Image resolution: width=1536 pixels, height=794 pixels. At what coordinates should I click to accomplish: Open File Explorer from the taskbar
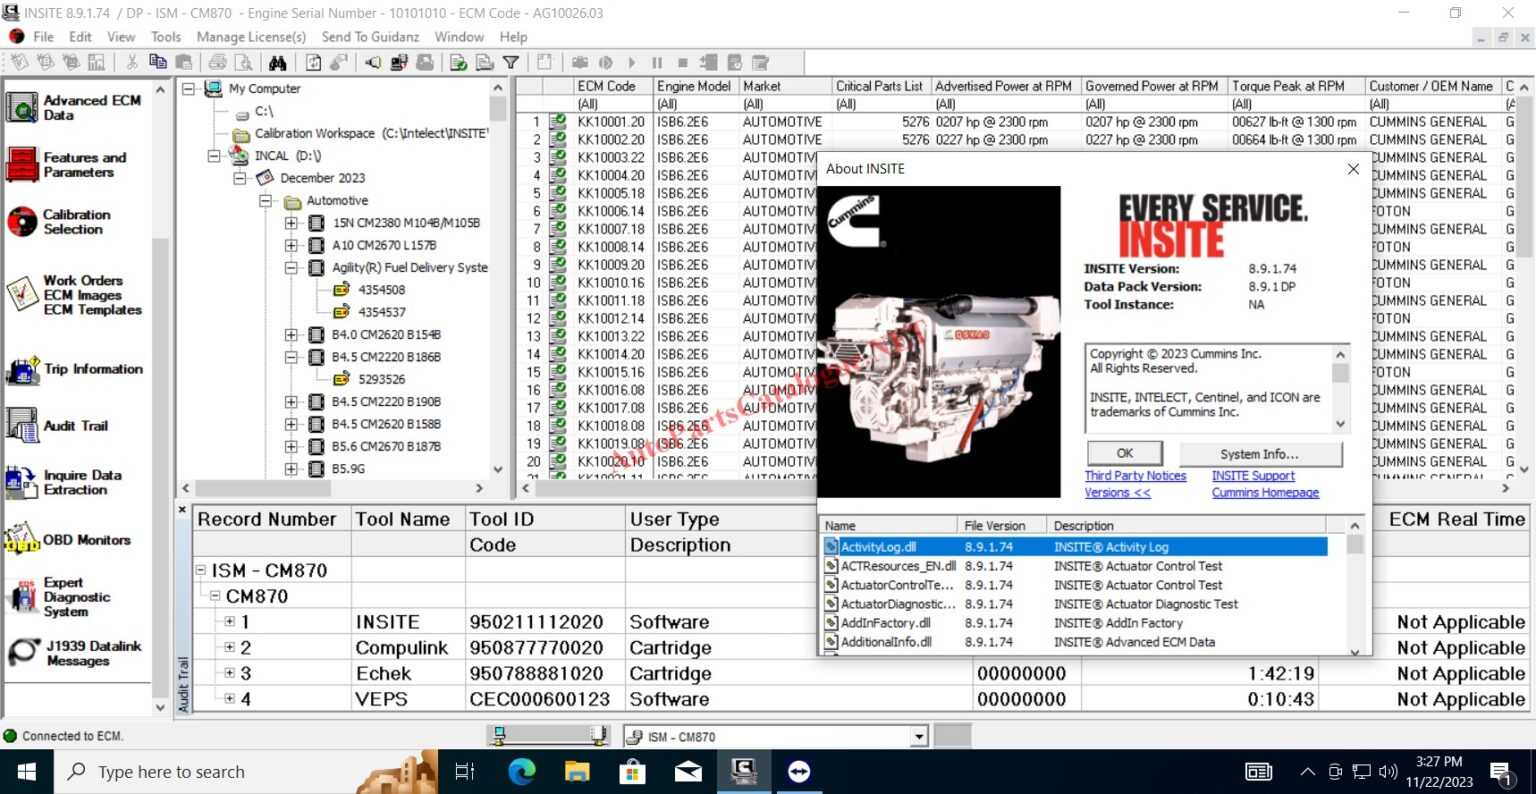[577, 771]
